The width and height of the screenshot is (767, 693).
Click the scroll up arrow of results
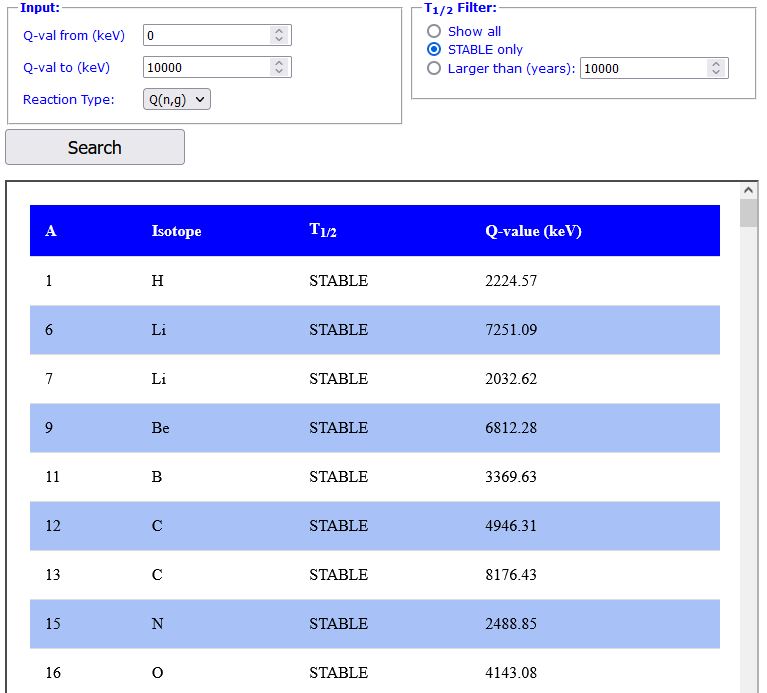pyautogui.click(x=749, y=190)
